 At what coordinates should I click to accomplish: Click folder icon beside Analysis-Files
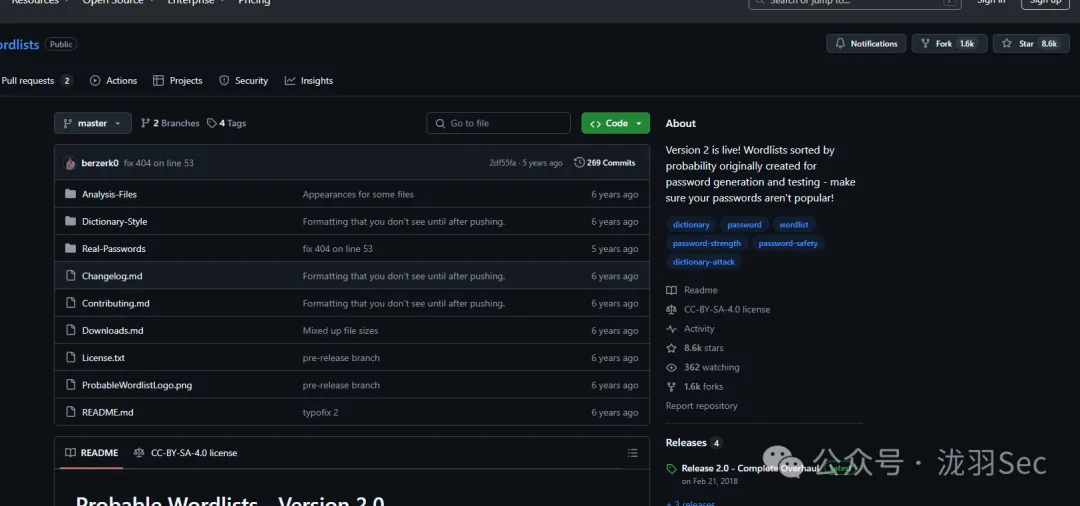pyautogui.click(x=70, y=194)
